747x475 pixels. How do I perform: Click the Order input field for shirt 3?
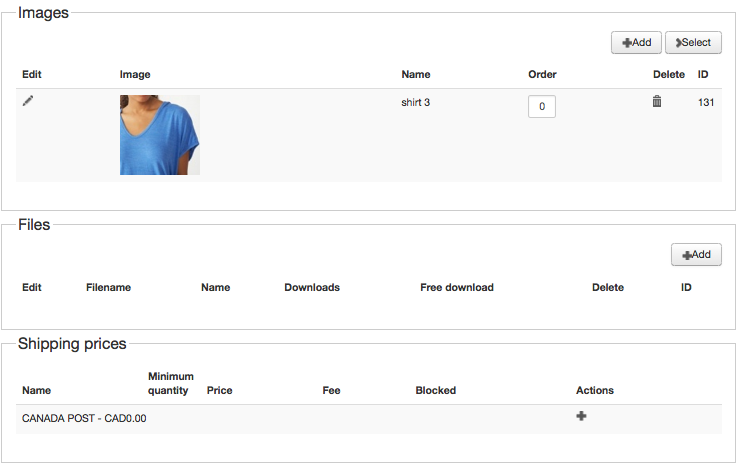[542, 106]
